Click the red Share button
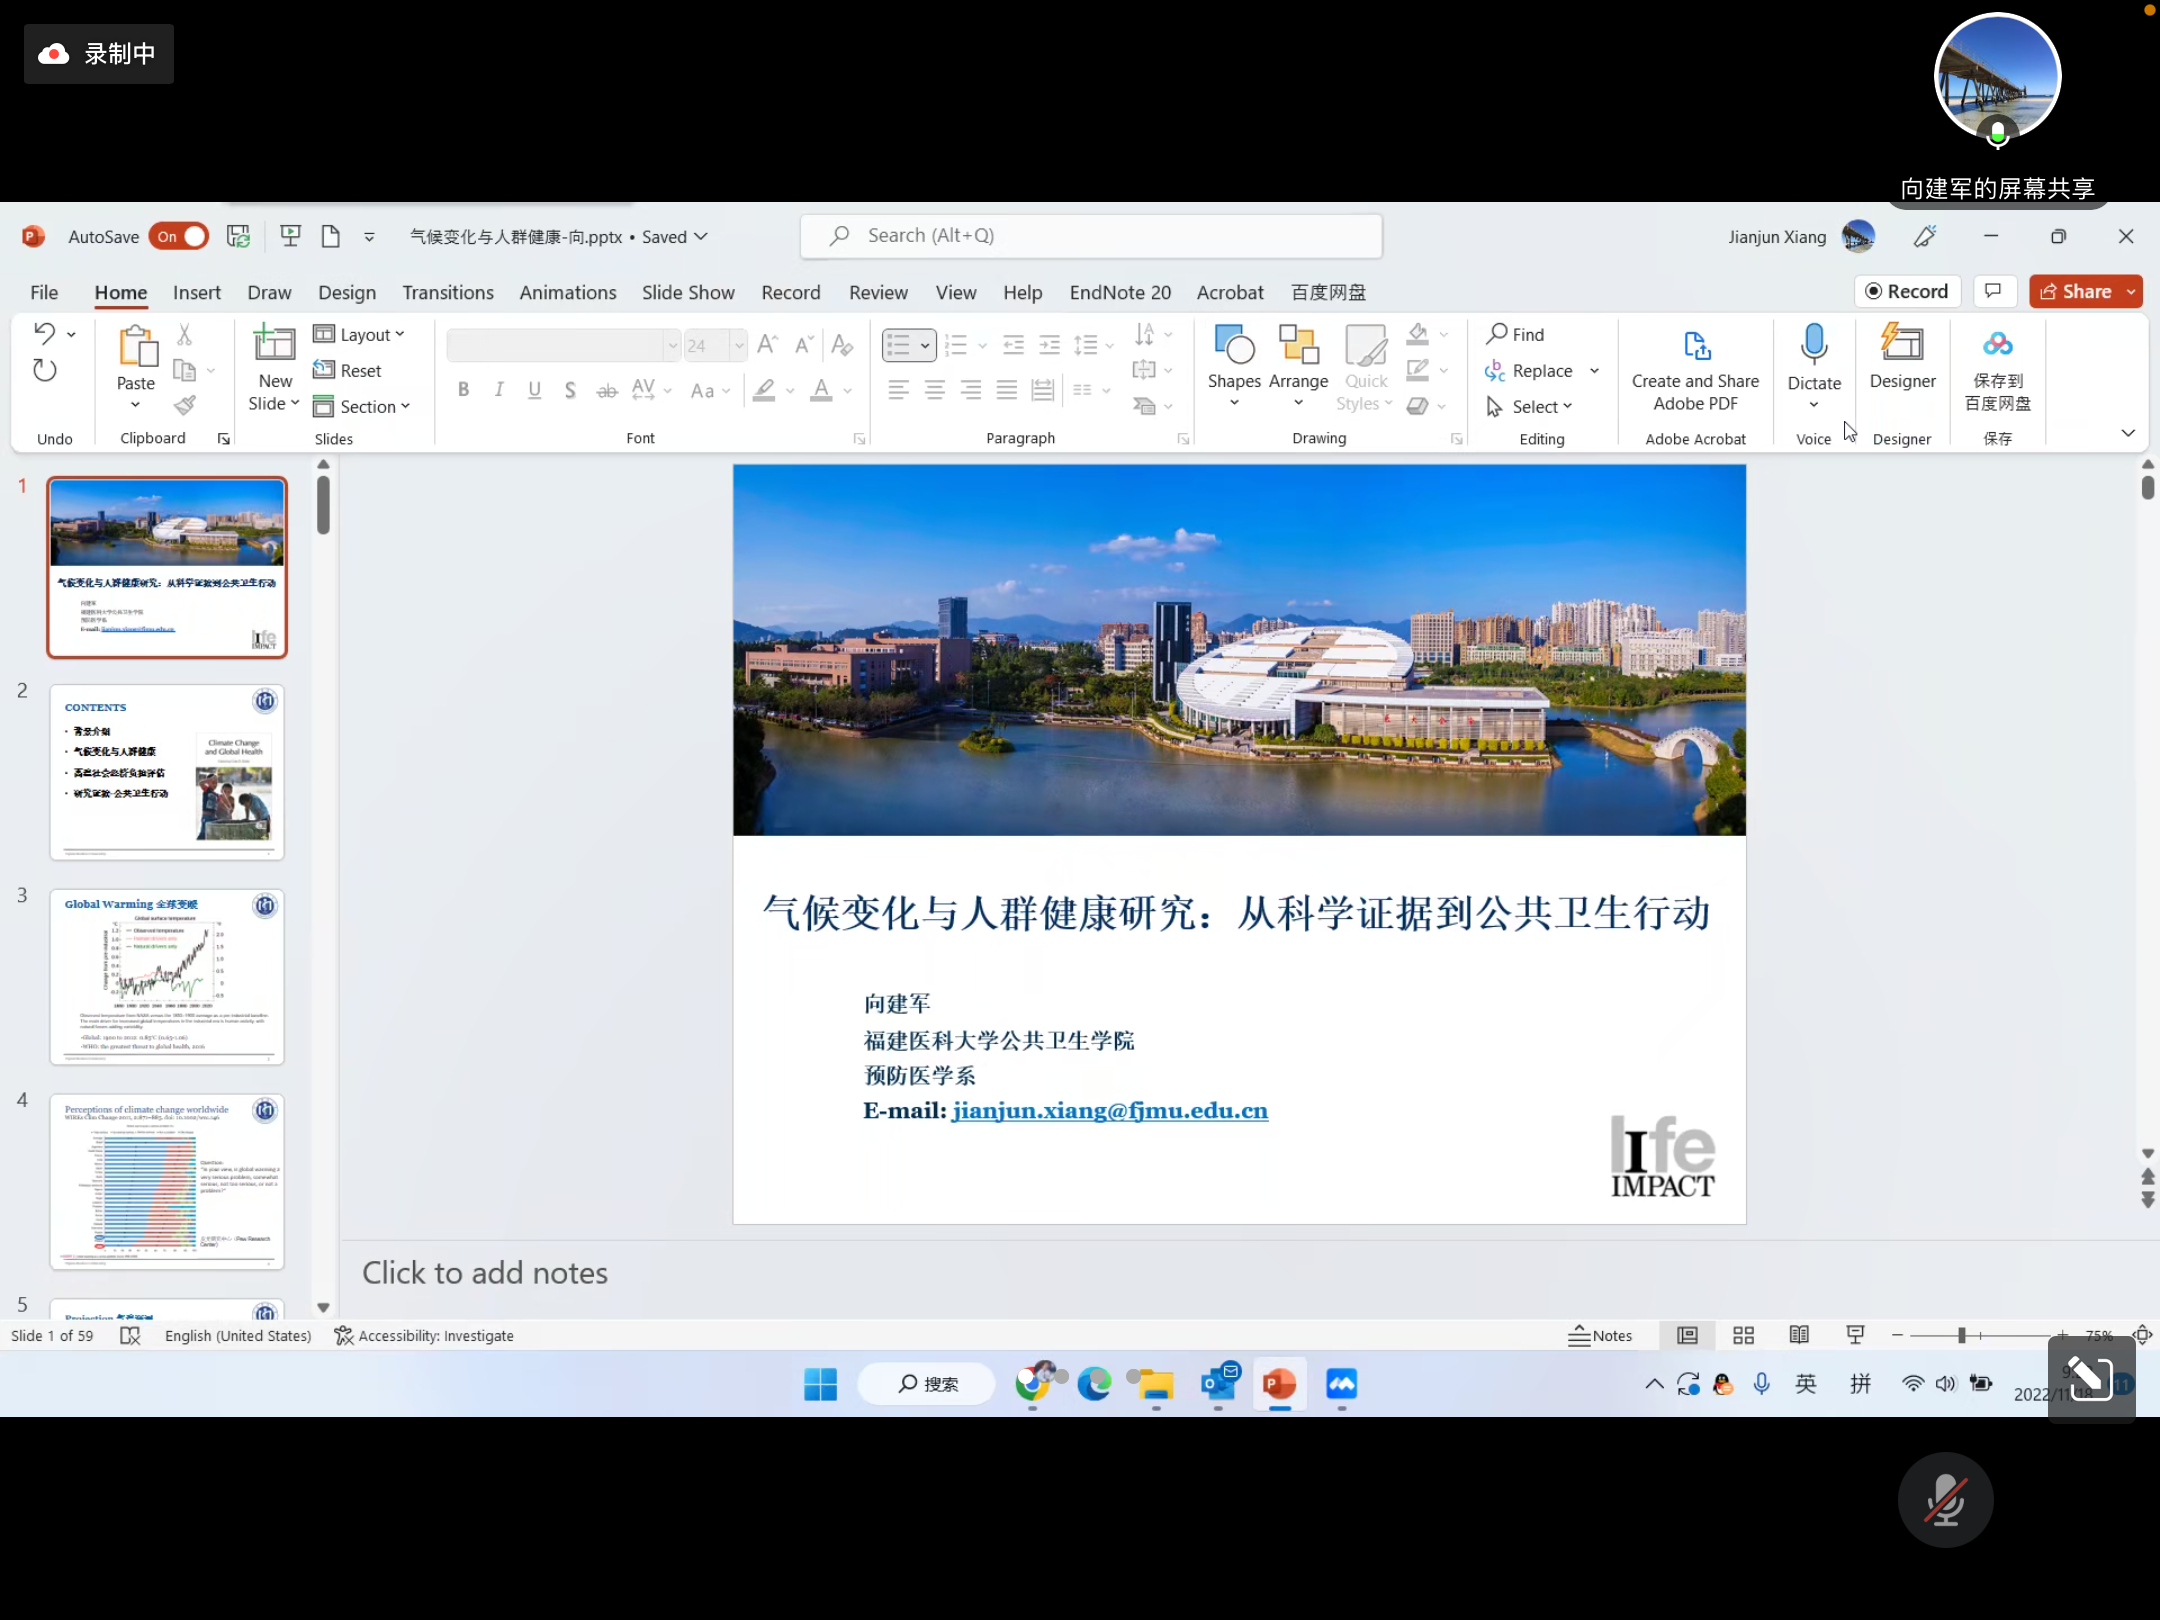The width and height of the screenshot is (2160, 1620). [x=2076, y=292]
